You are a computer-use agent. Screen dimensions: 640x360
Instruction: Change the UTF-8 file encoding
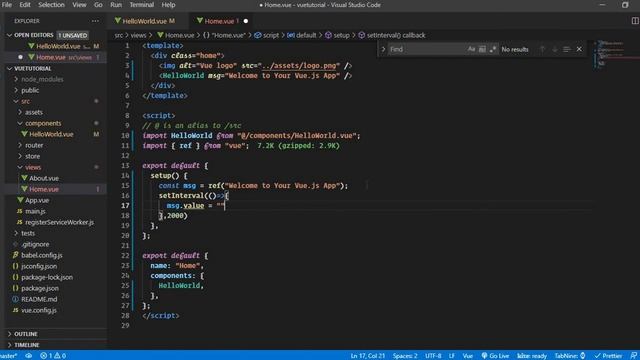433,356
